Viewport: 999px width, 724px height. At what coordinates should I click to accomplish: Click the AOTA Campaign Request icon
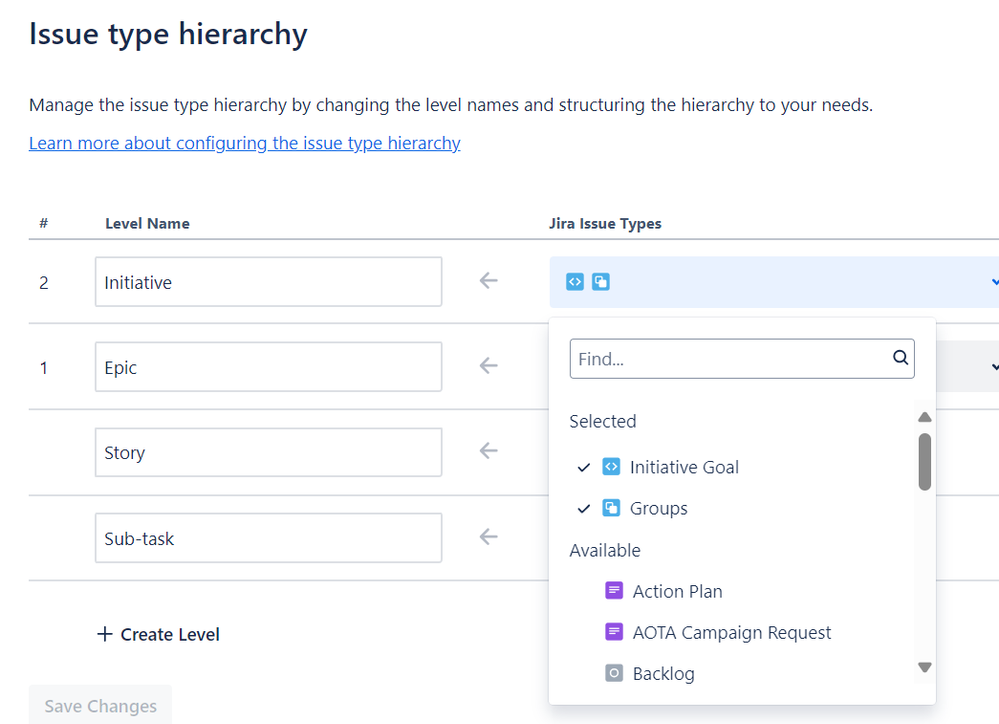click(x=614, y=632)
